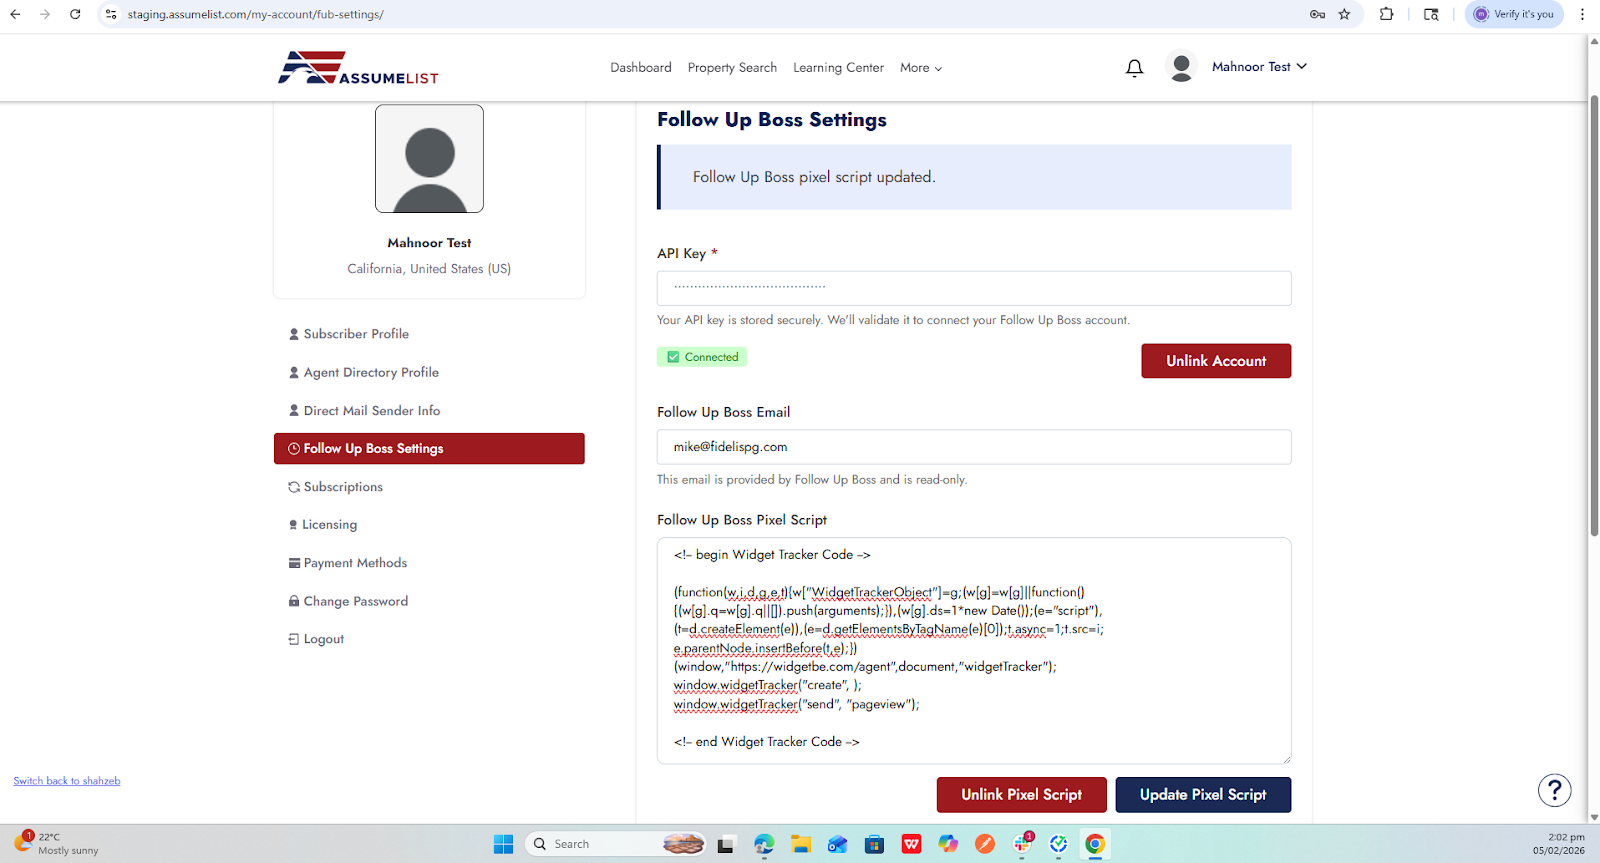Viewport: 1600px width, 863px height.
Task: Open File Explorer from taskbar
Action: pos(801,844)
